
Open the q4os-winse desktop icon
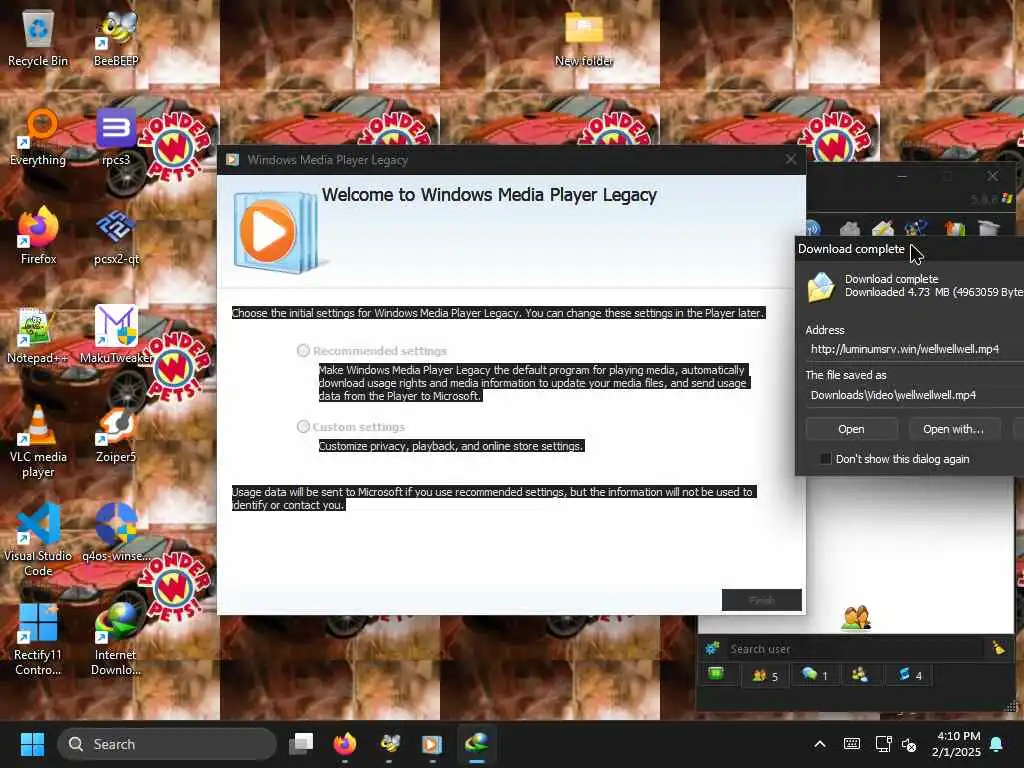(116, 533)
